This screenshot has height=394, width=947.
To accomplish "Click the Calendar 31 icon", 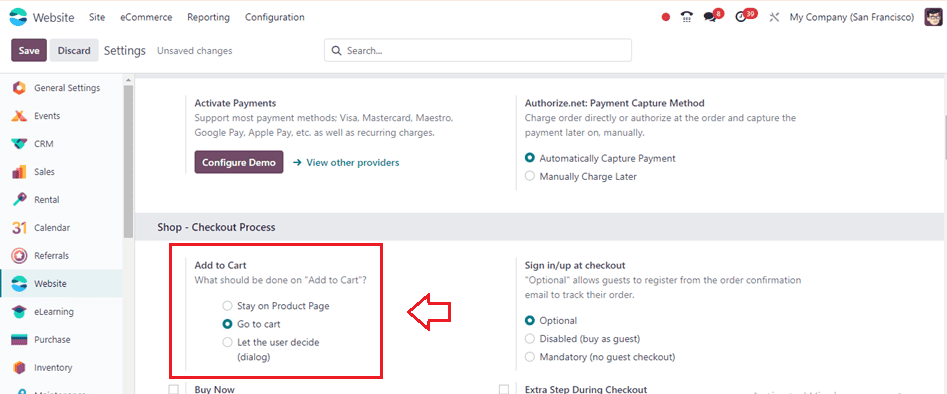I will click(x=19, y=228).
